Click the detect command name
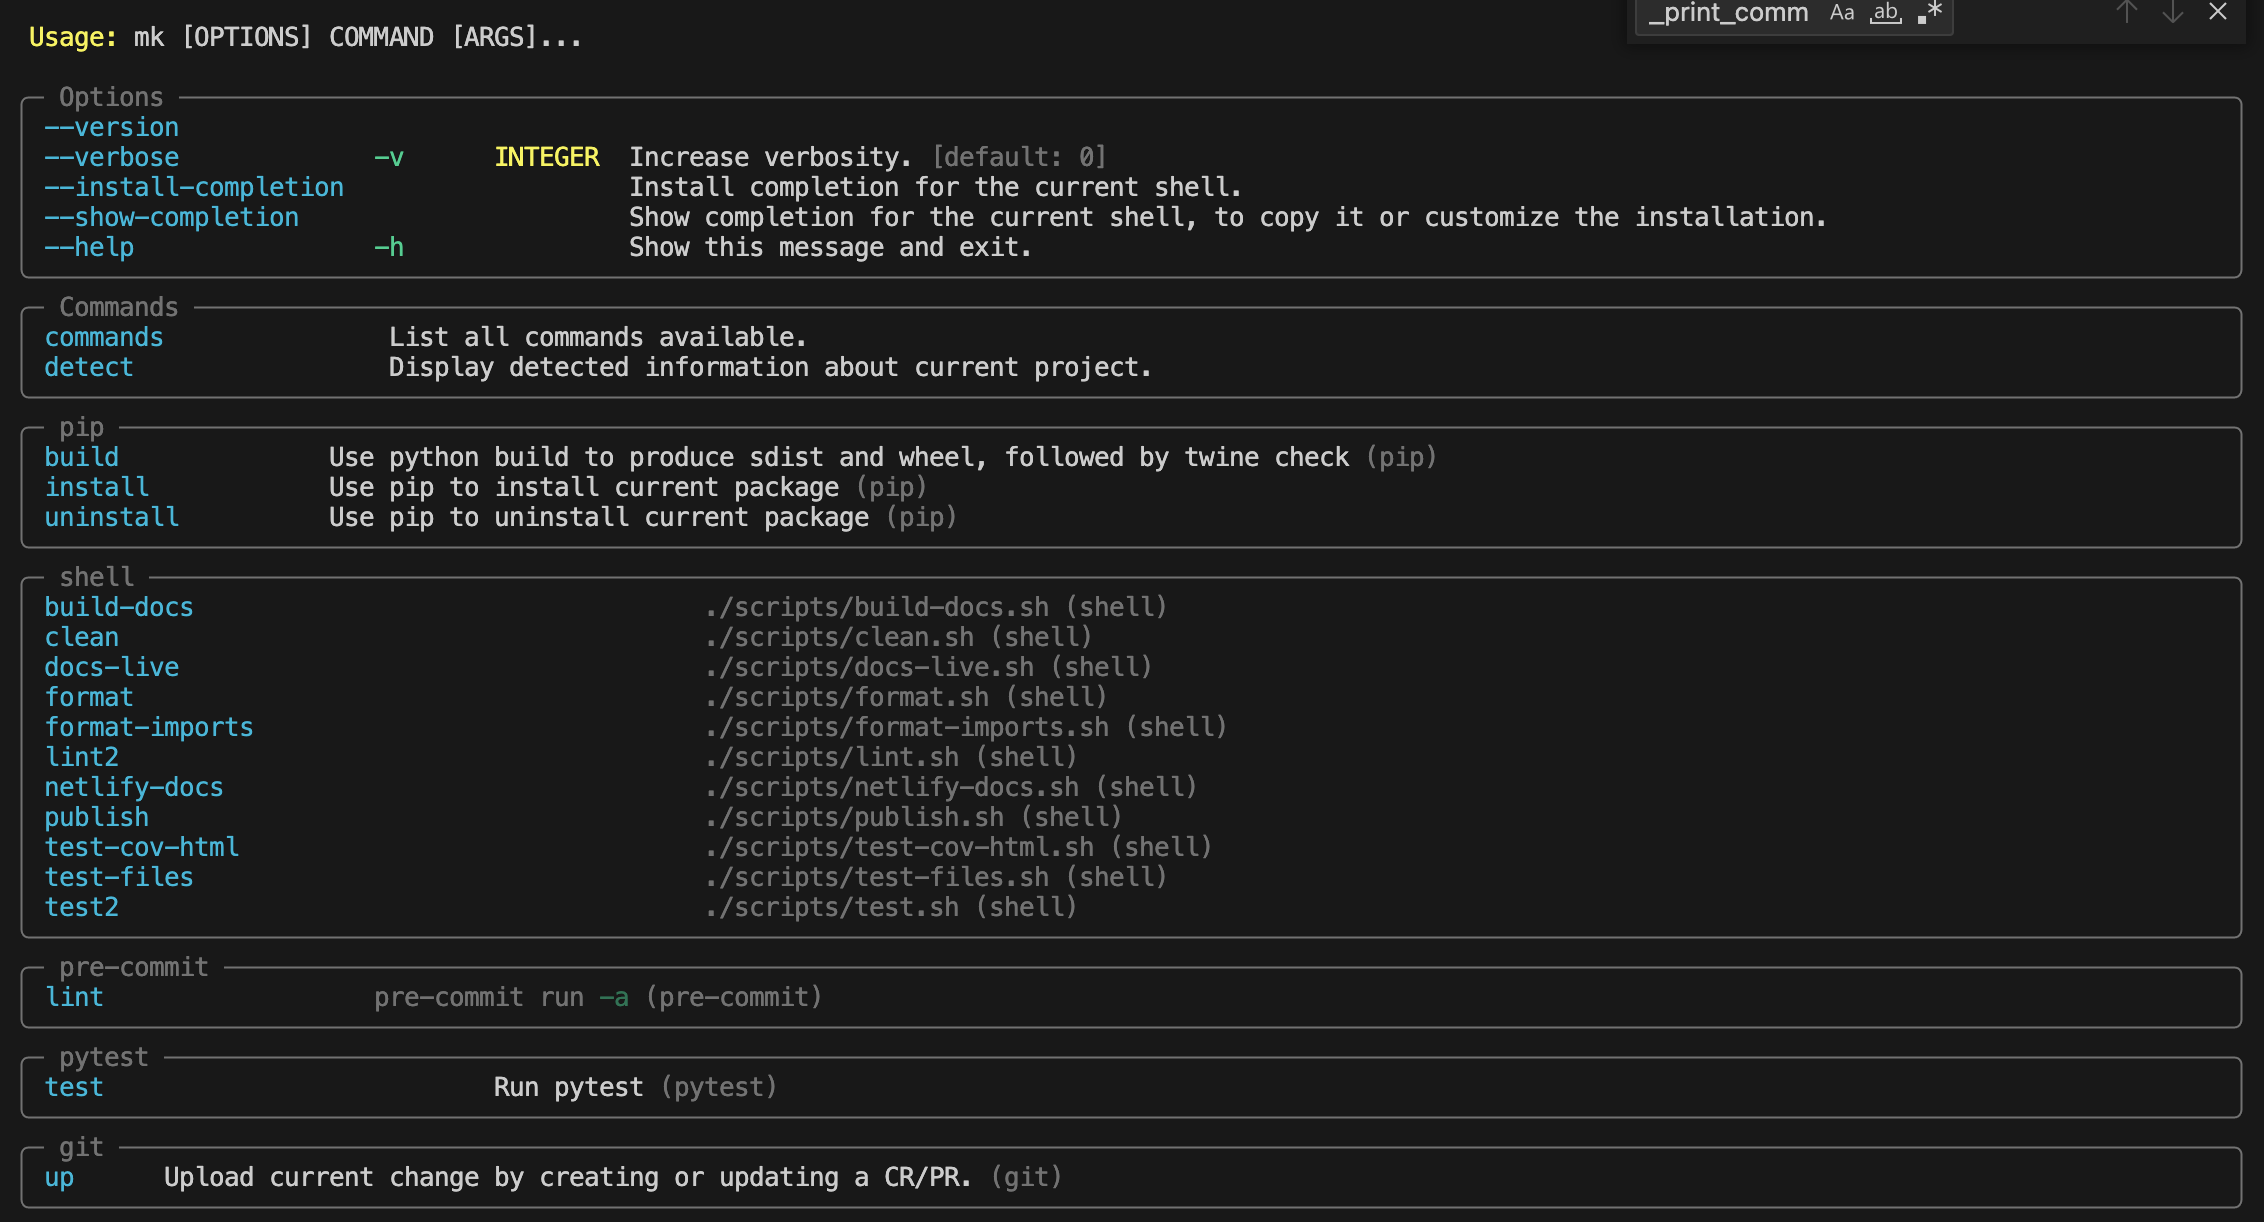The height and width of the screenshot is (1222, 2264). [x=89, y=367]
